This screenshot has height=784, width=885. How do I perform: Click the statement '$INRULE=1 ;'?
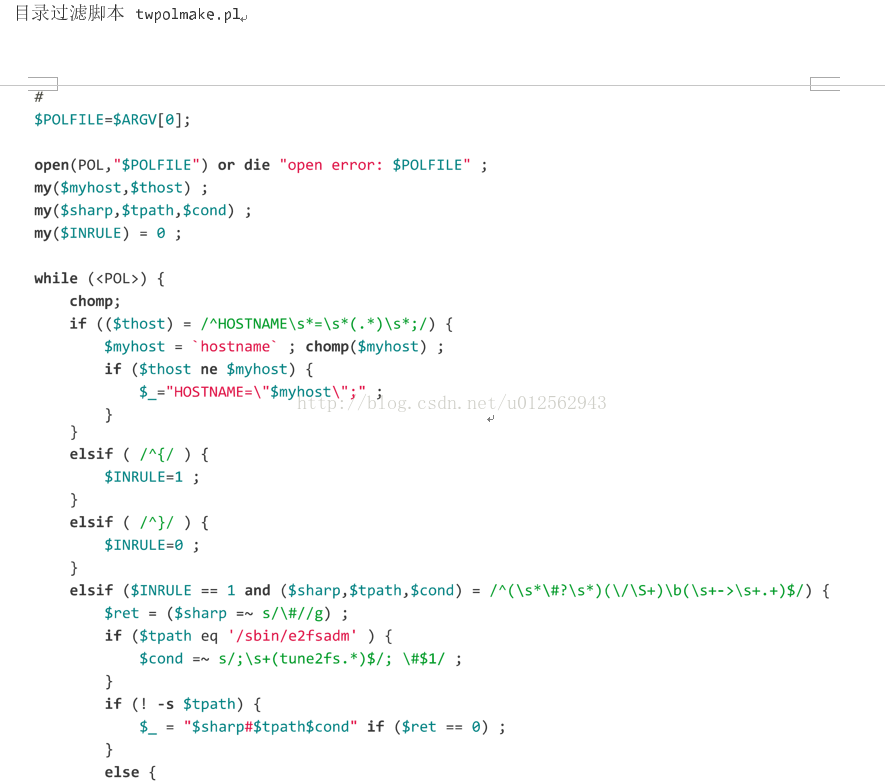152,478
